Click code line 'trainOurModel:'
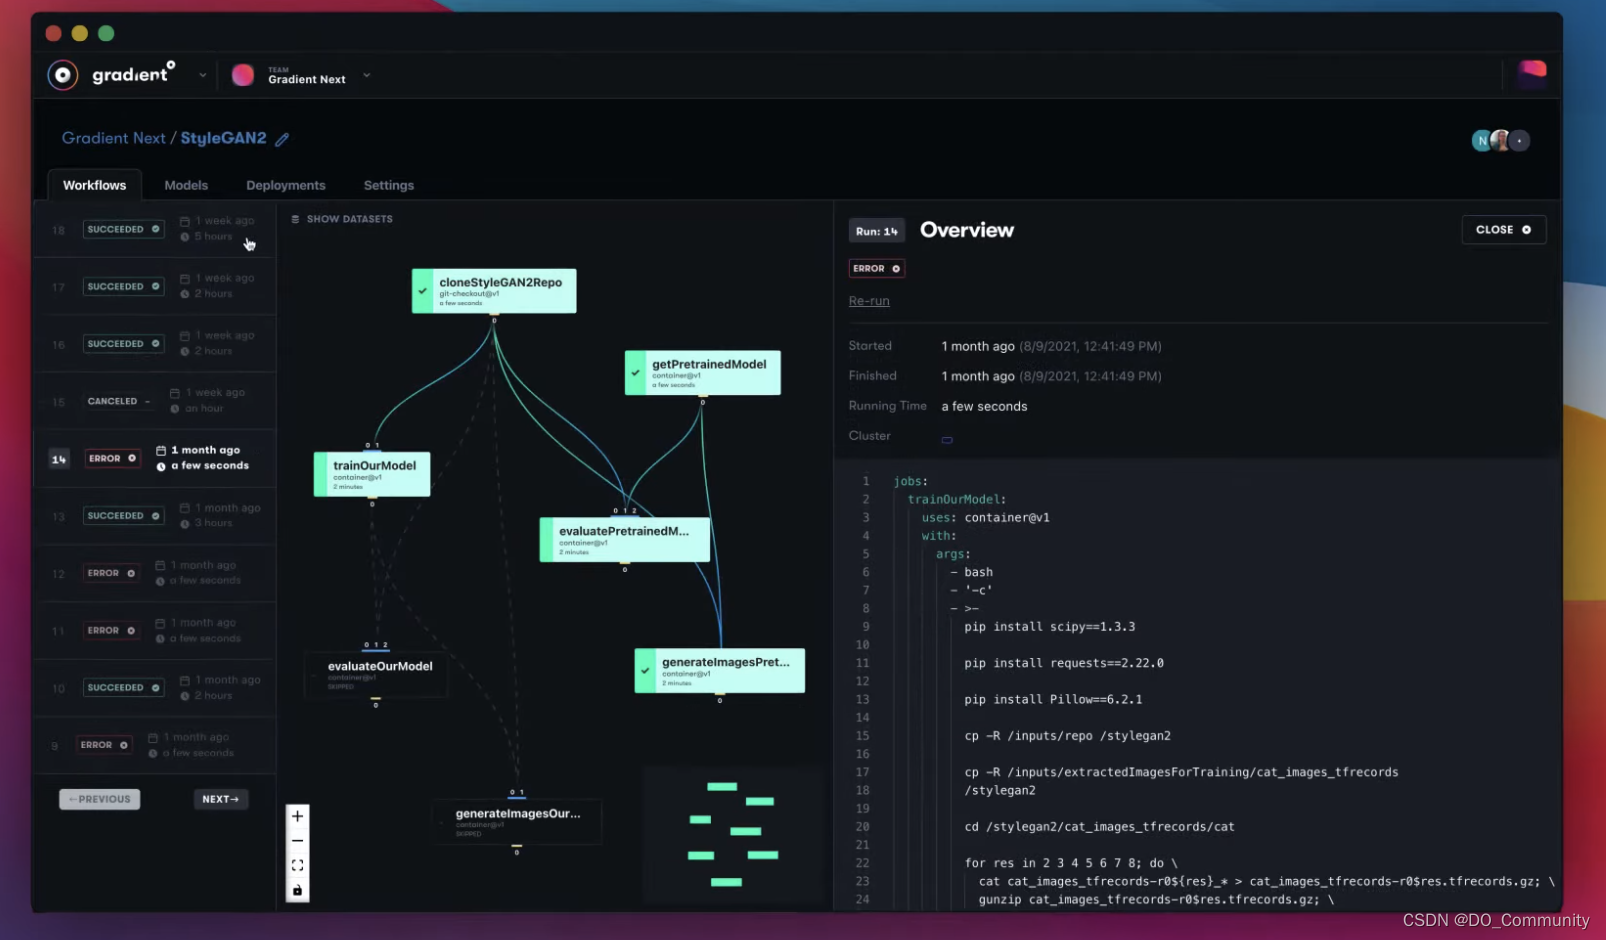 [x=957, y=499]
